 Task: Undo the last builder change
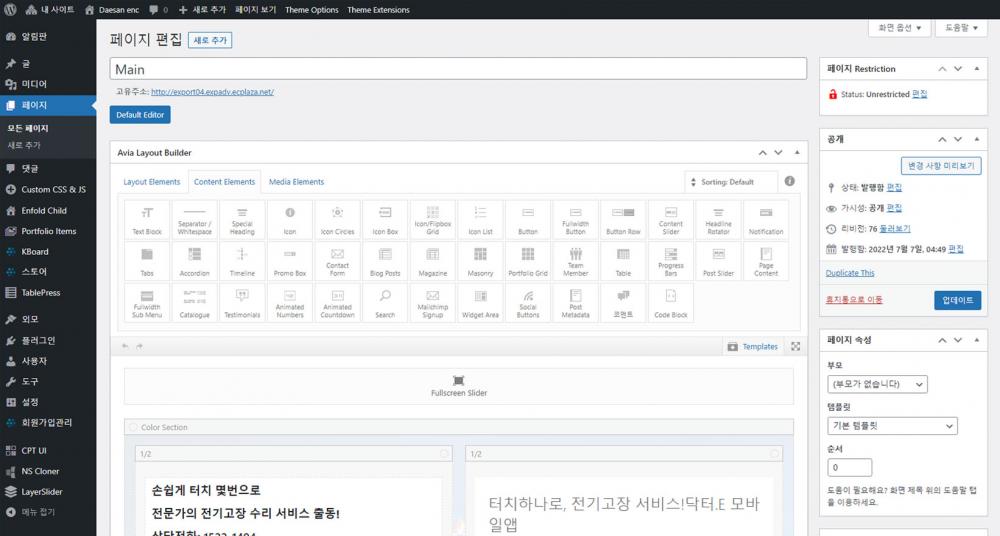pyautogui.click(x=125, y=346)
